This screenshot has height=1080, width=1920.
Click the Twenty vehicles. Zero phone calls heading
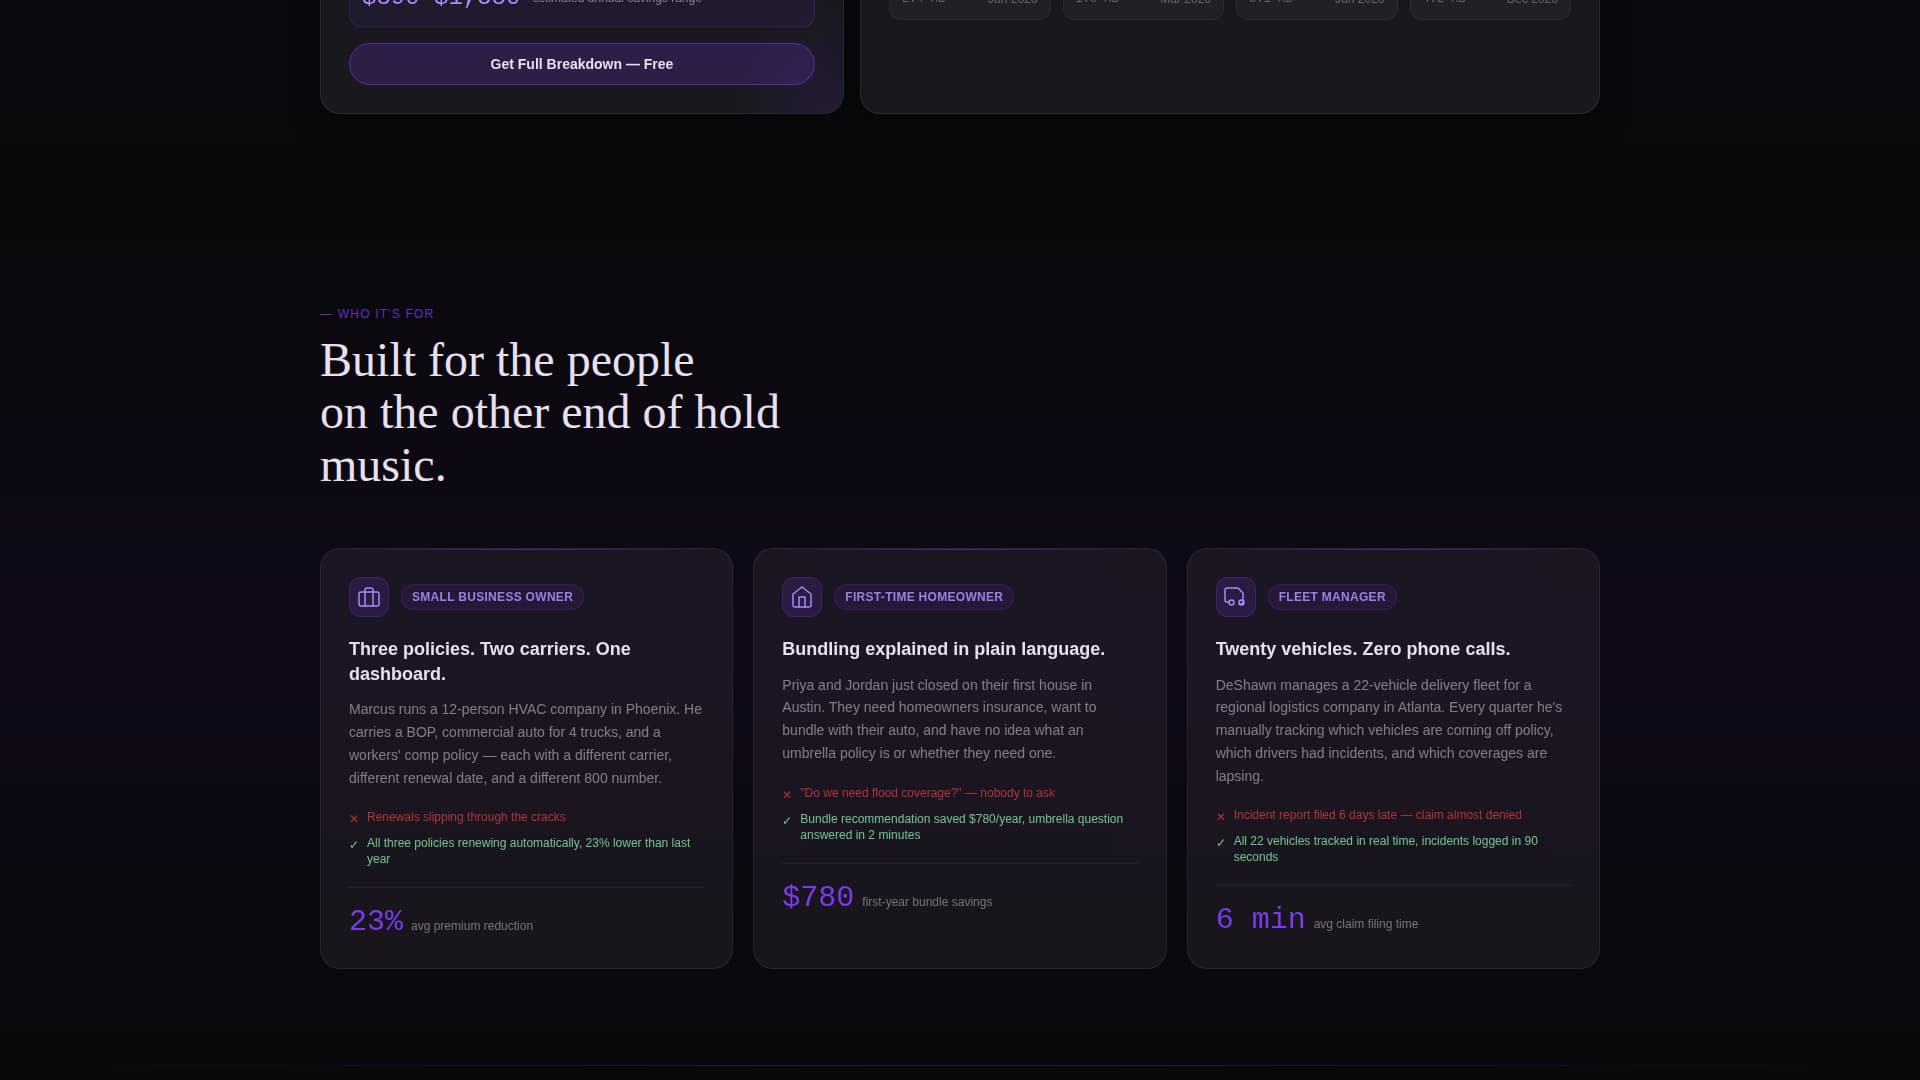1363,649
